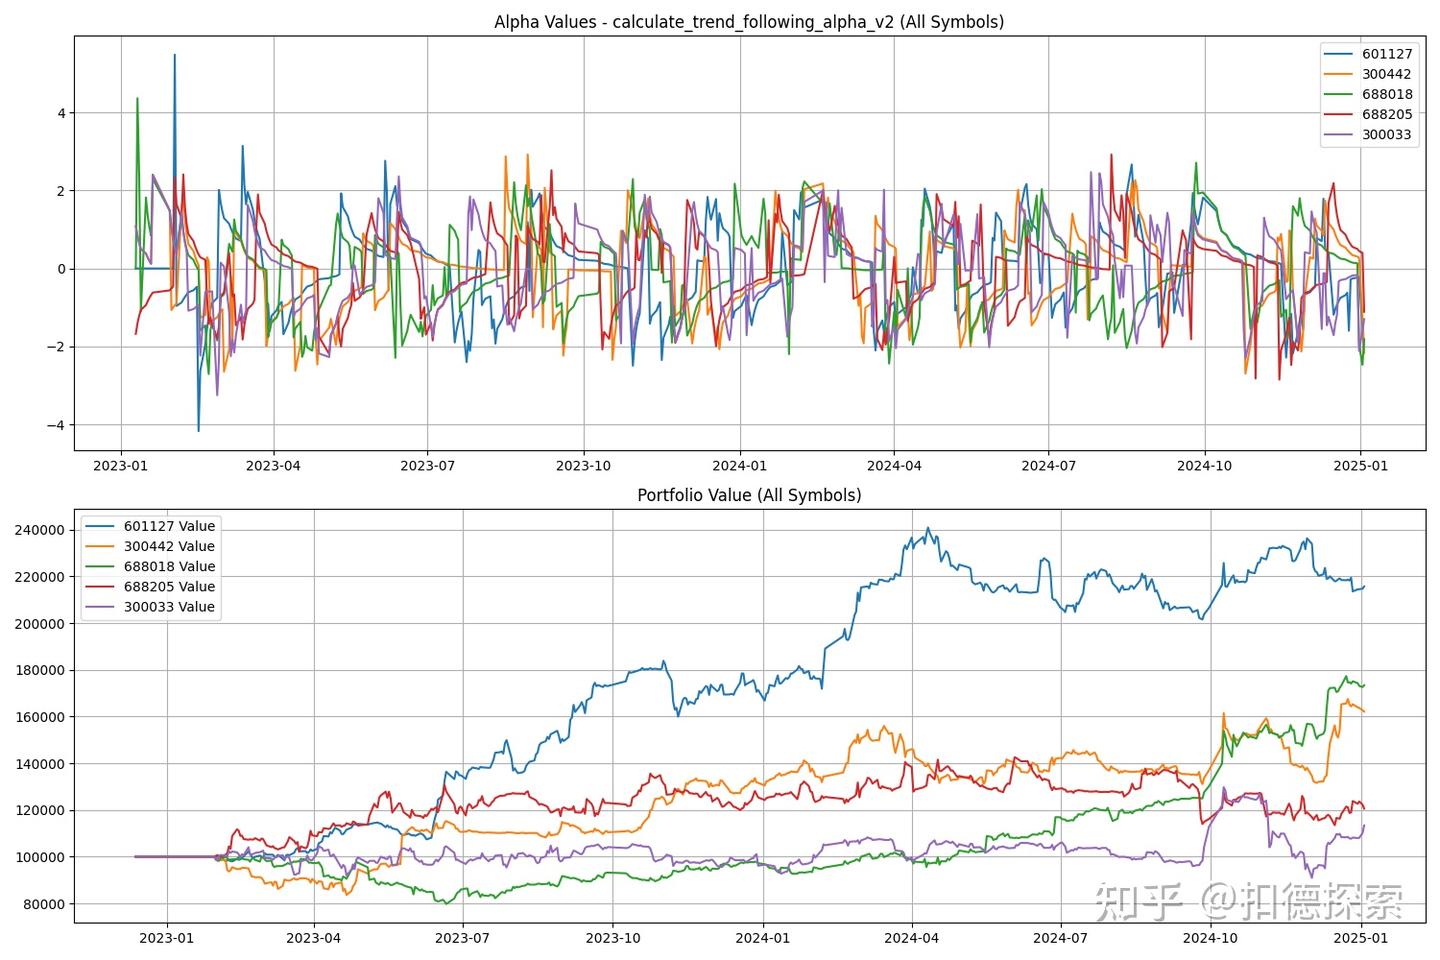Click "2024-07" x-axis label under Alpha Values chart

coord(1049,465)
